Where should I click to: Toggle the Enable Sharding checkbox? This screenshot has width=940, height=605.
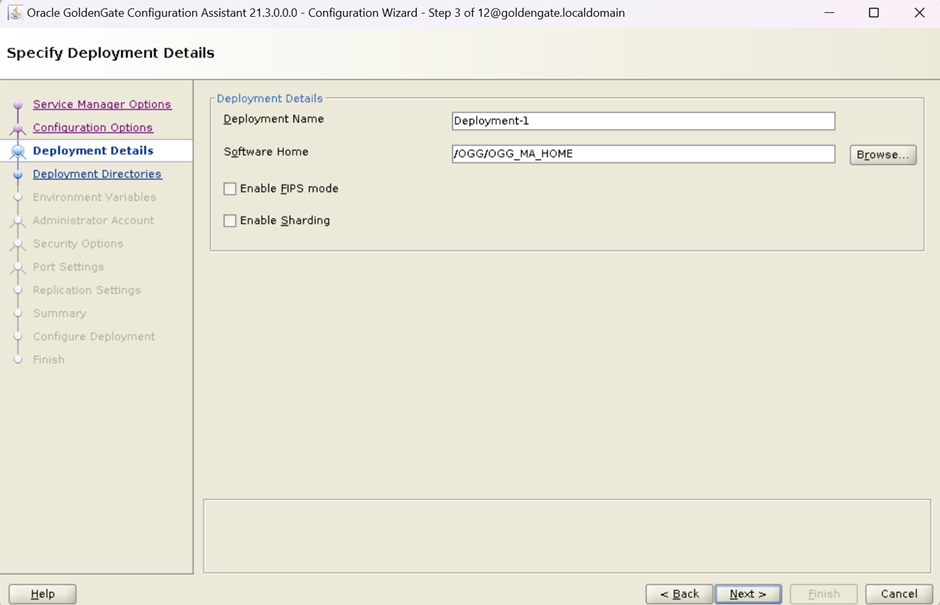click(230, 221)
